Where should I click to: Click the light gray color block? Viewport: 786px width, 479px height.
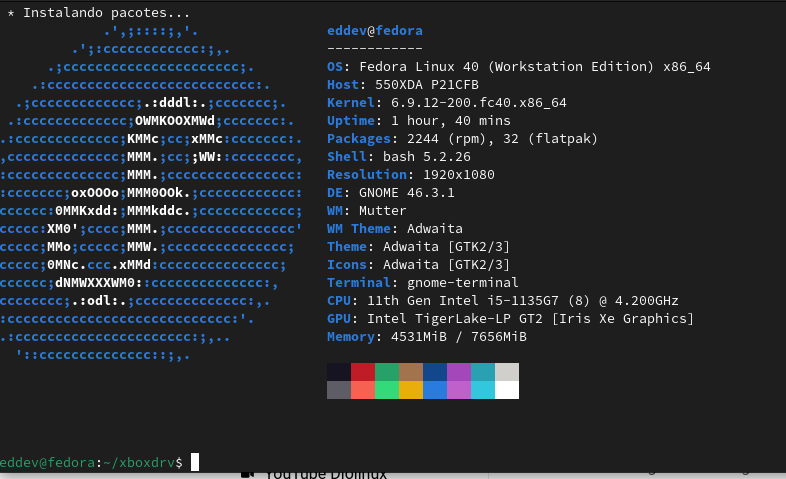pyautogui.click(x=507, y=372)
